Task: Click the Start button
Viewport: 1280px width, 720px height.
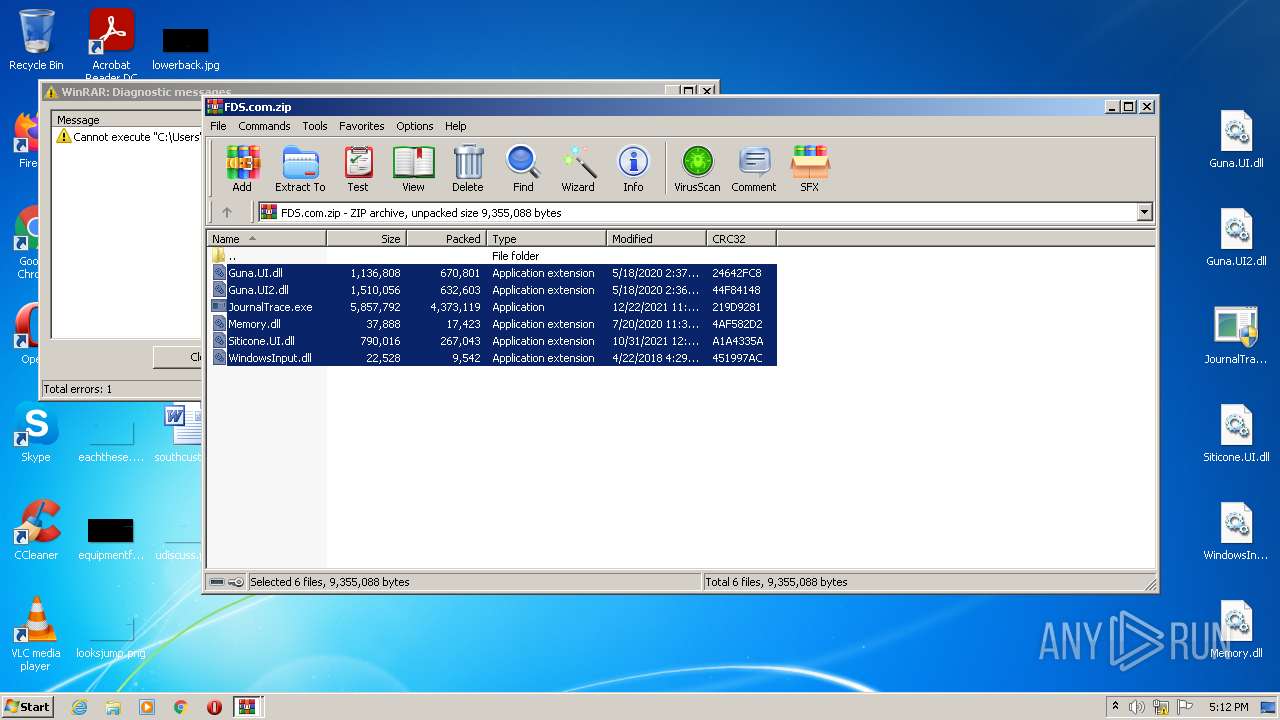Action: click(x=28, y=706)
